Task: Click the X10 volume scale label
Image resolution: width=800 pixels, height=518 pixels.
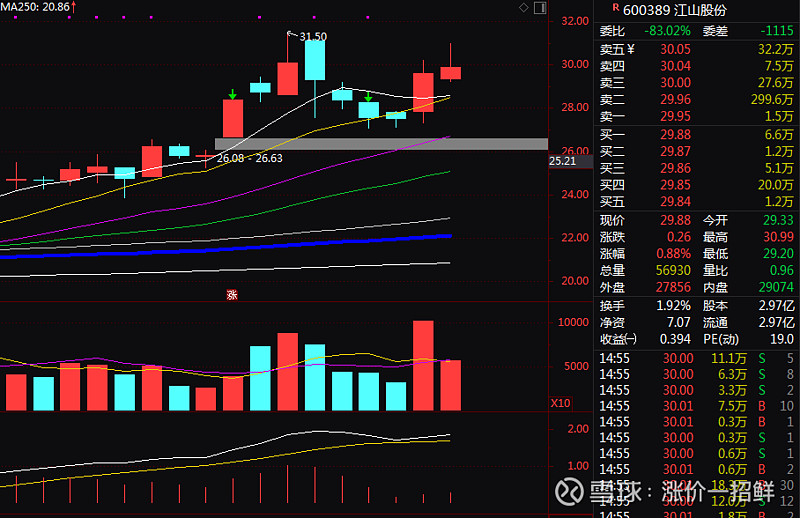Action: pyautogui.click(x=560, y=403)
